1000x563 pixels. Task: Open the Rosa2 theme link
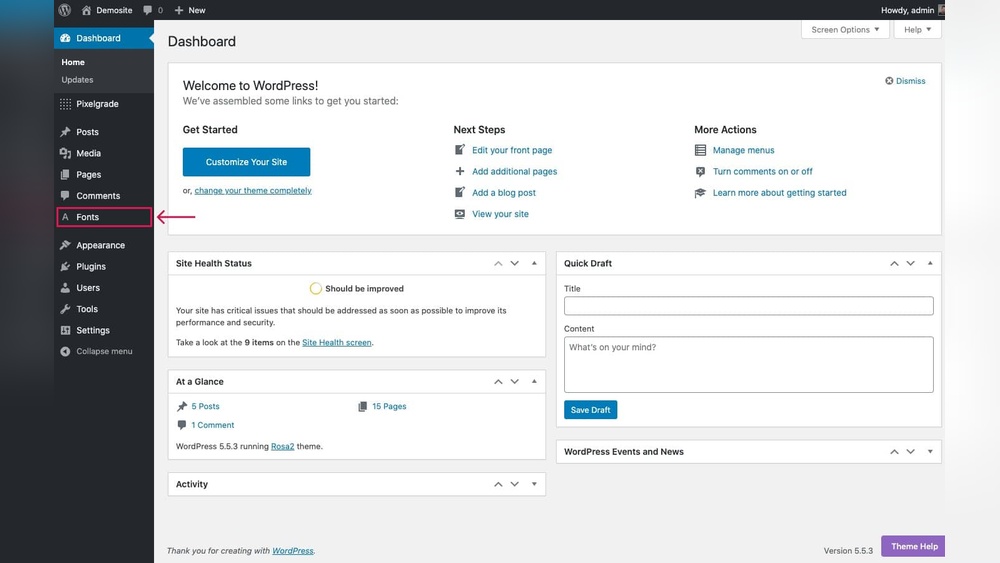click(283, 446)
